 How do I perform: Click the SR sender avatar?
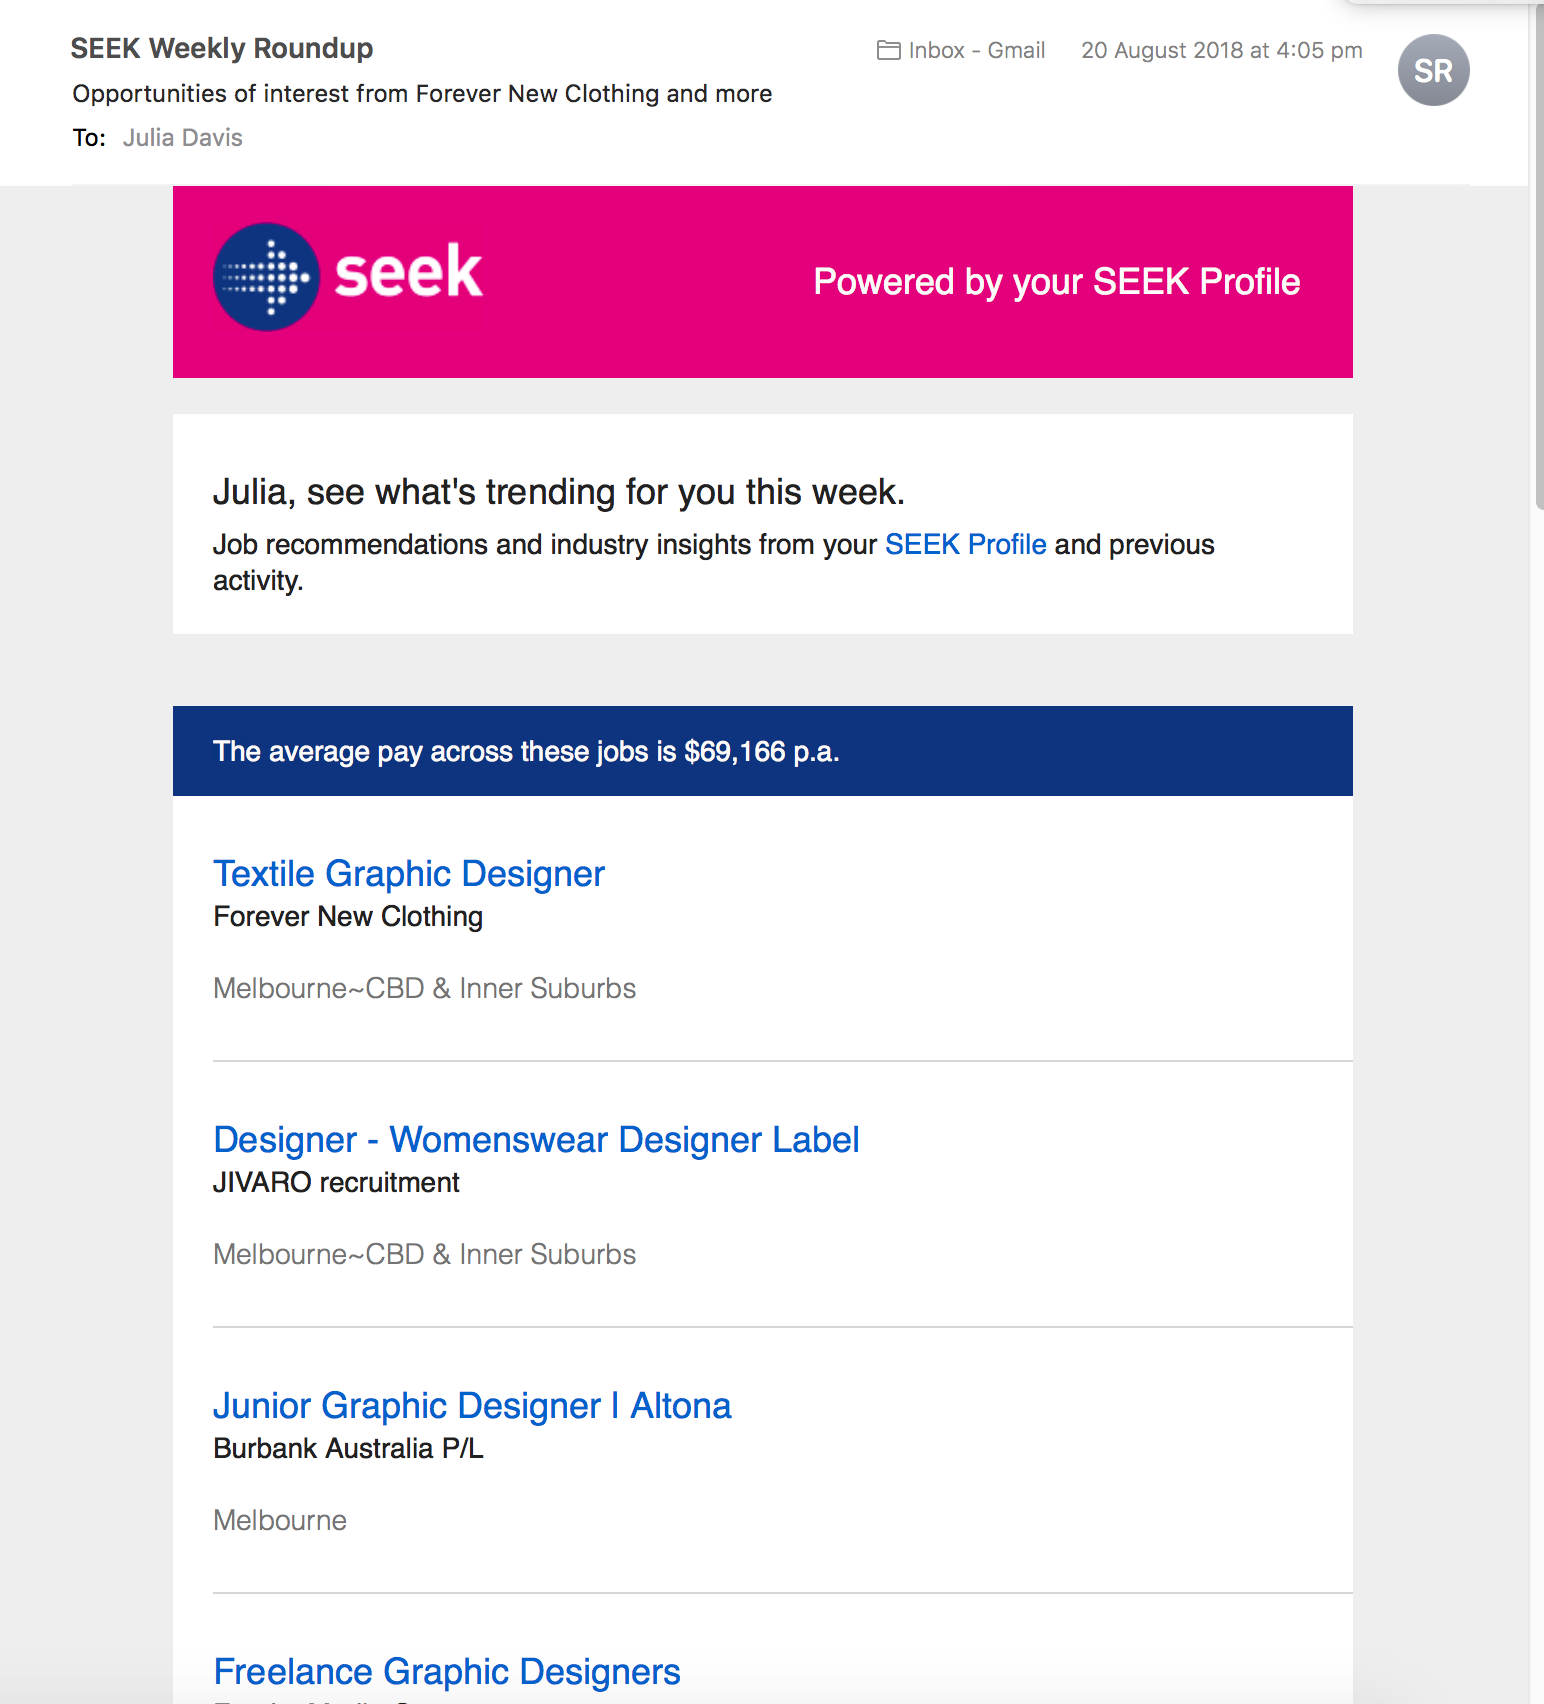click(1433, 70)
